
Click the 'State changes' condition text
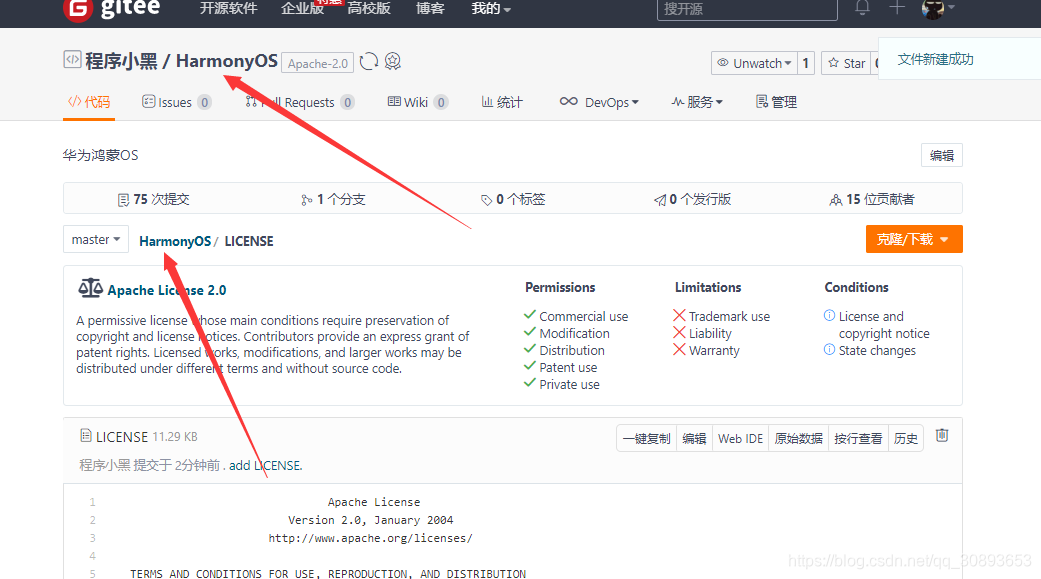click(877, 351)
